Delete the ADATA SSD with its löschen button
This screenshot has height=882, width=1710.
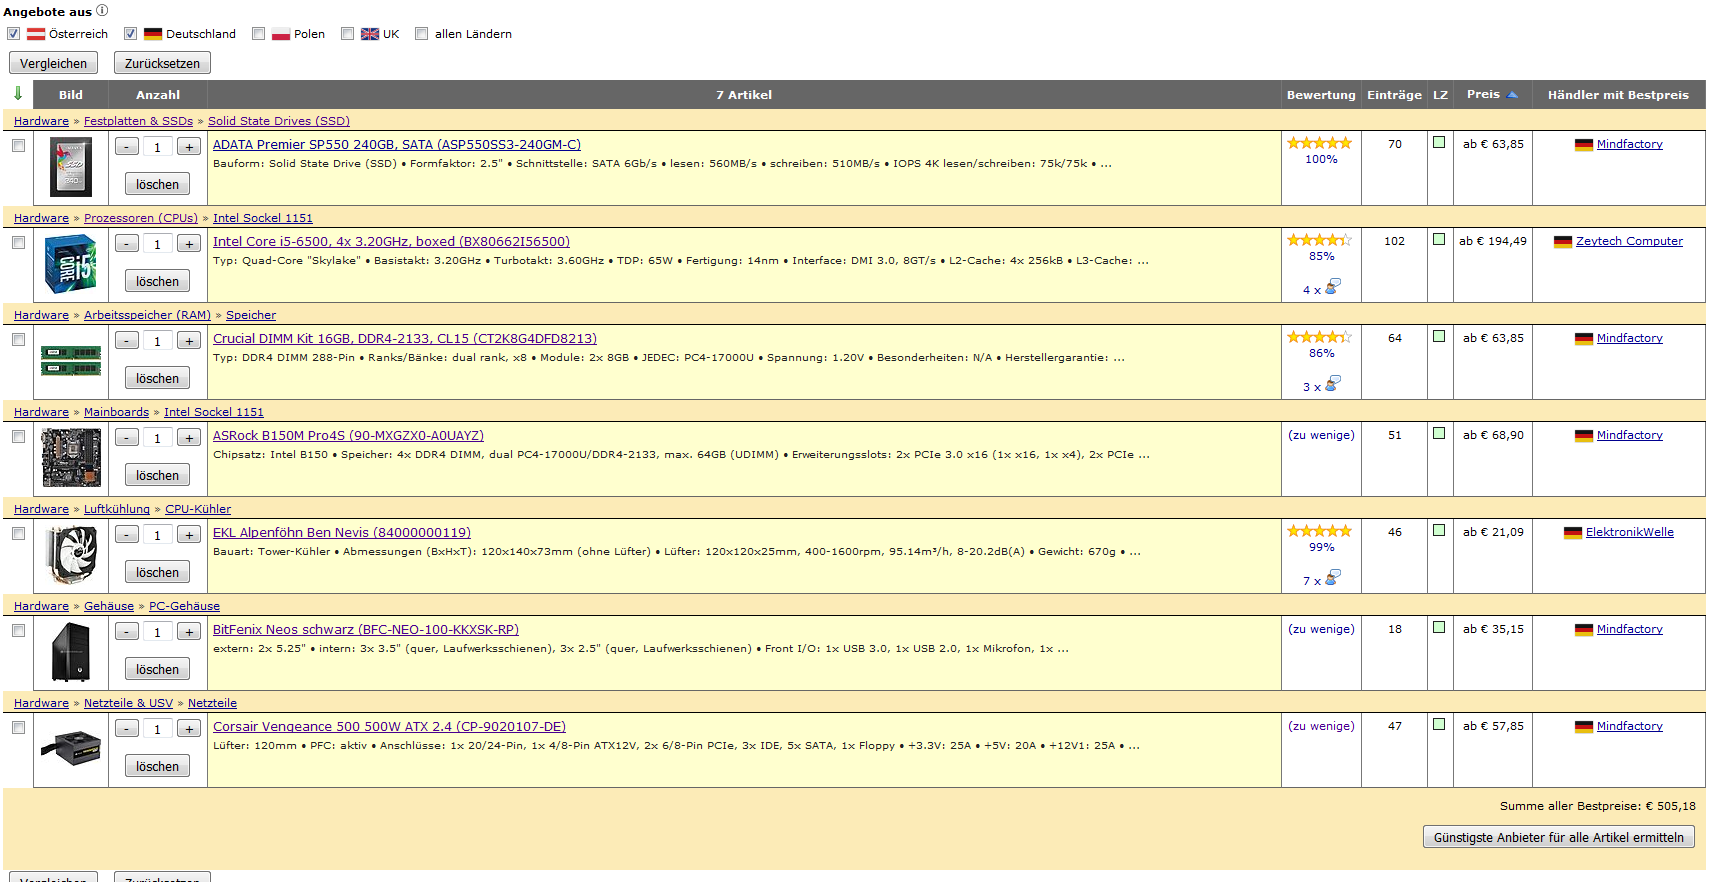(x=157, y=185)
